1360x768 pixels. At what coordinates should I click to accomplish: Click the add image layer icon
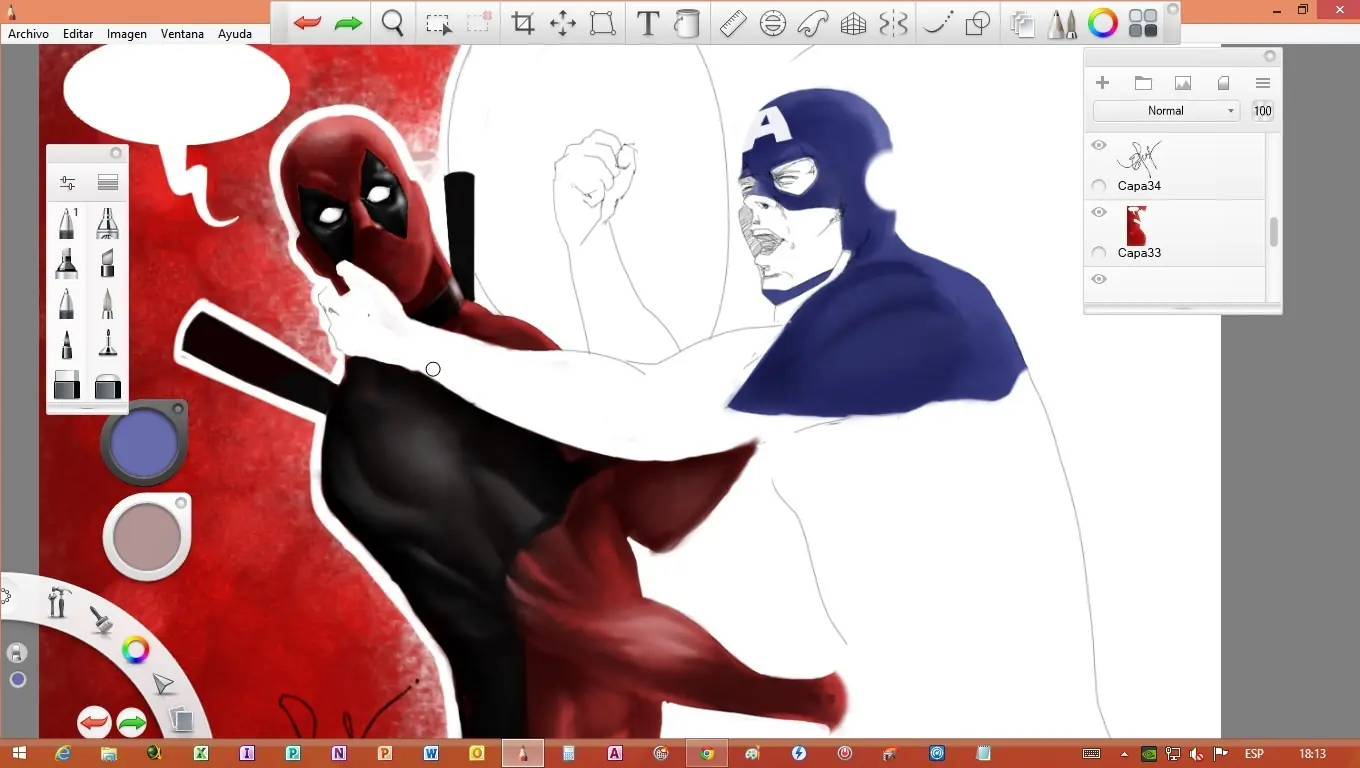[x=1183, y=83]
